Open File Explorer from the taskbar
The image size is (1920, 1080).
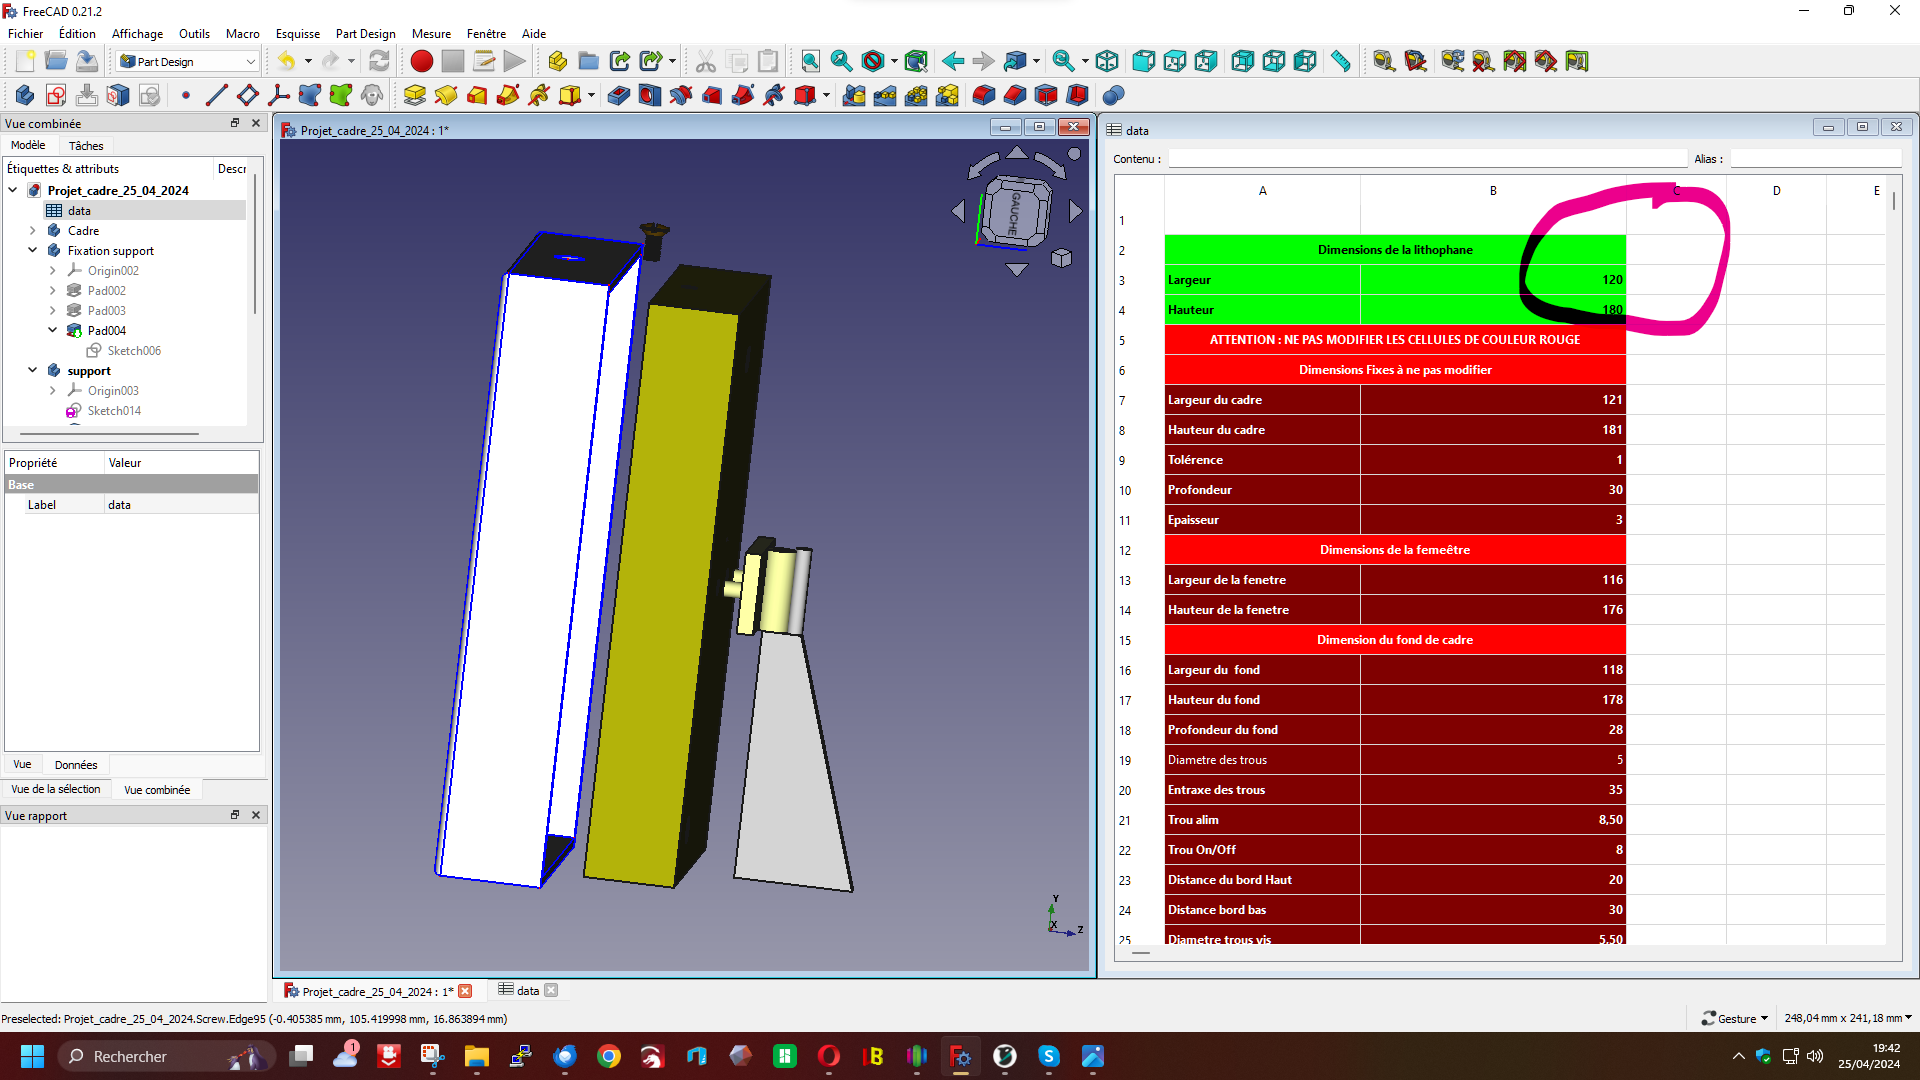coord(476,1056)
